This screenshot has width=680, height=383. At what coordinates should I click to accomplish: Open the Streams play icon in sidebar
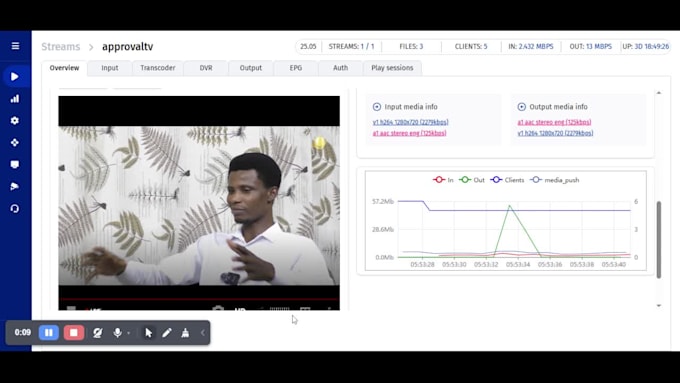(x=15, y=77)
